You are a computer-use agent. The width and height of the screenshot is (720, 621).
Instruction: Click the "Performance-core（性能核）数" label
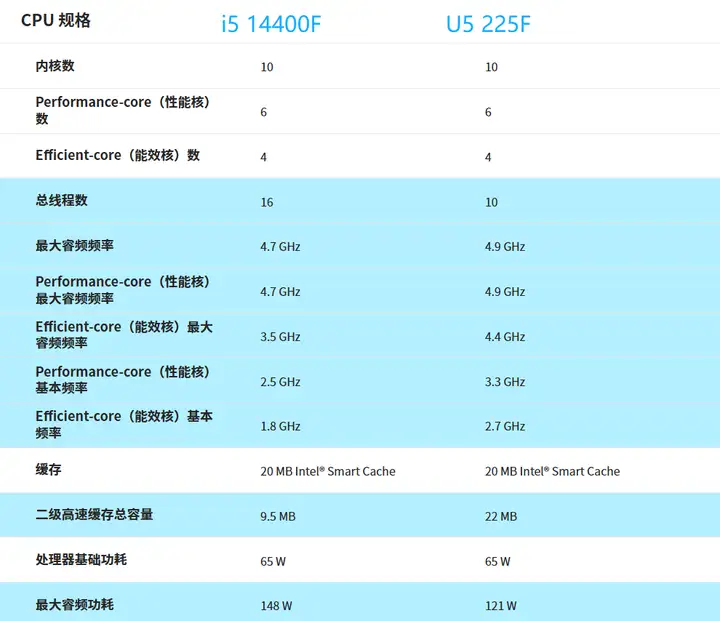coord(123,110)
